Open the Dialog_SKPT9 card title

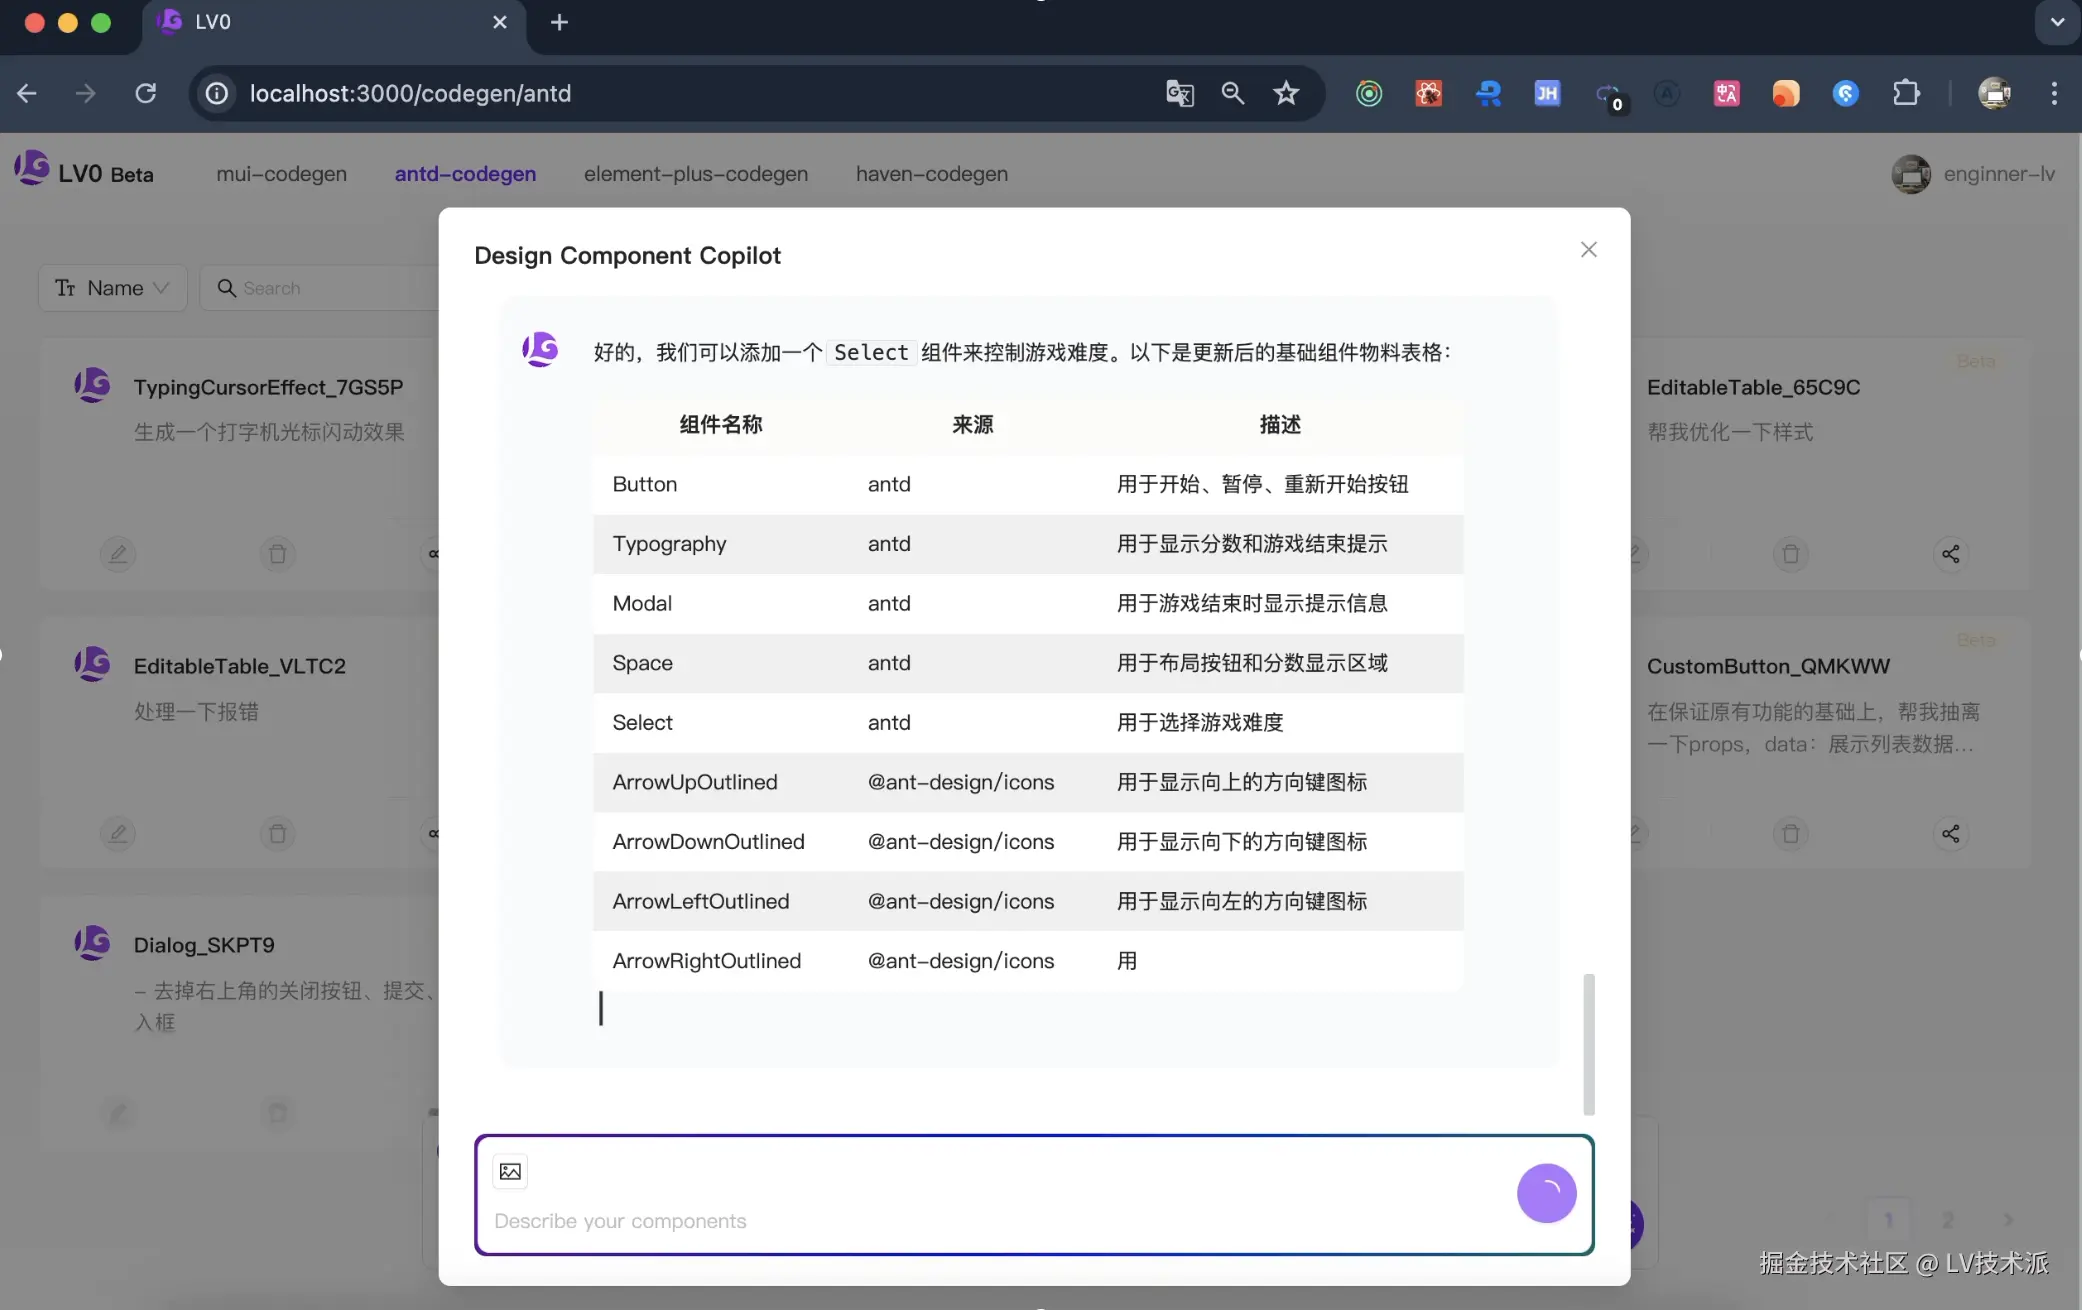click(x=204, y=945)
